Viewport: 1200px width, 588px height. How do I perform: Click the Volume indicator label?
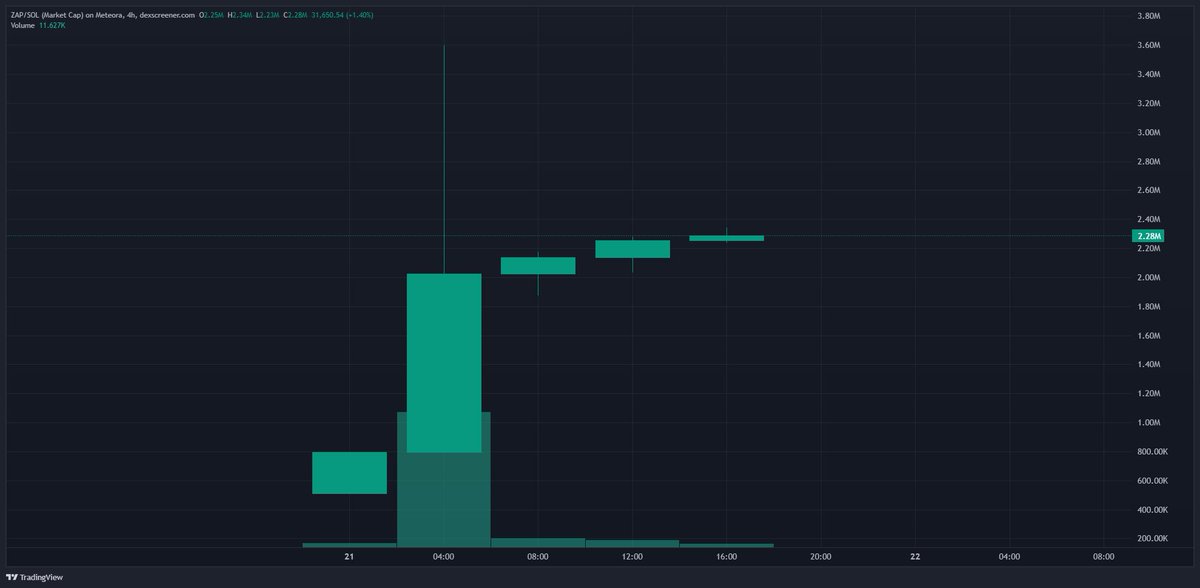pos(20,27)
